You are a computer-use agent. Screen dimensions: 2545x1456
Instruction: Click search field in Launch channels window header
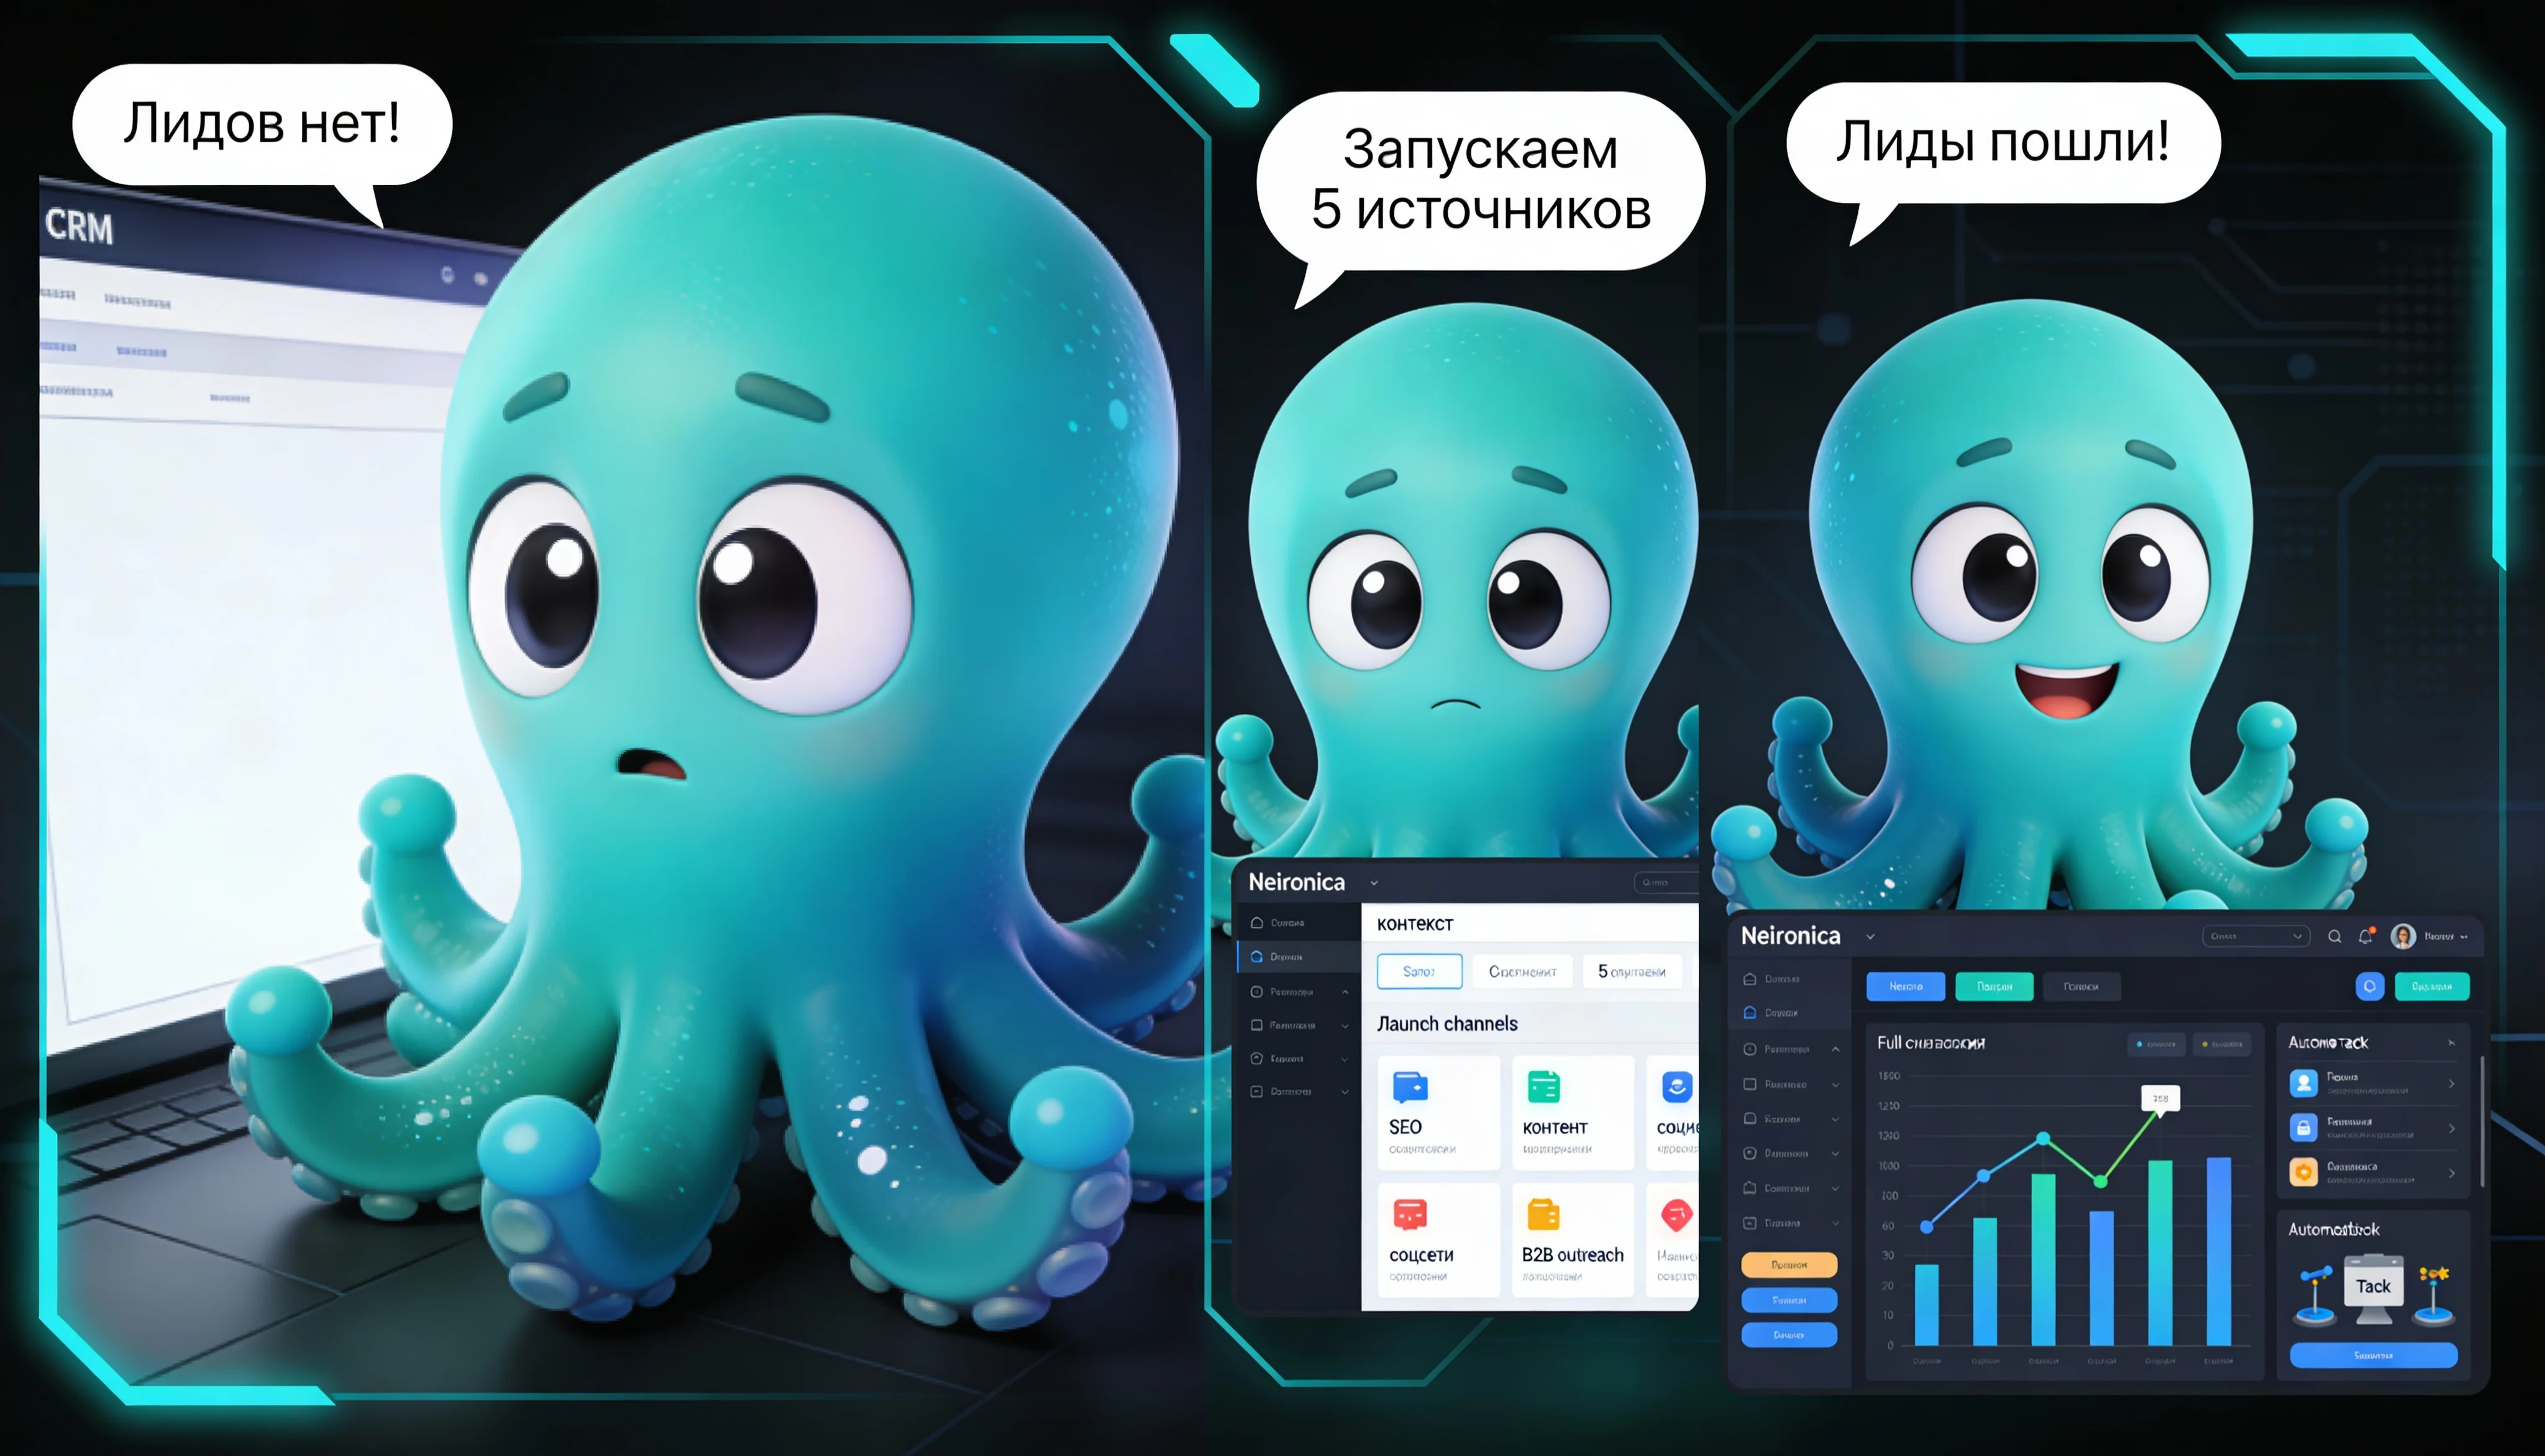point(1668,882)
